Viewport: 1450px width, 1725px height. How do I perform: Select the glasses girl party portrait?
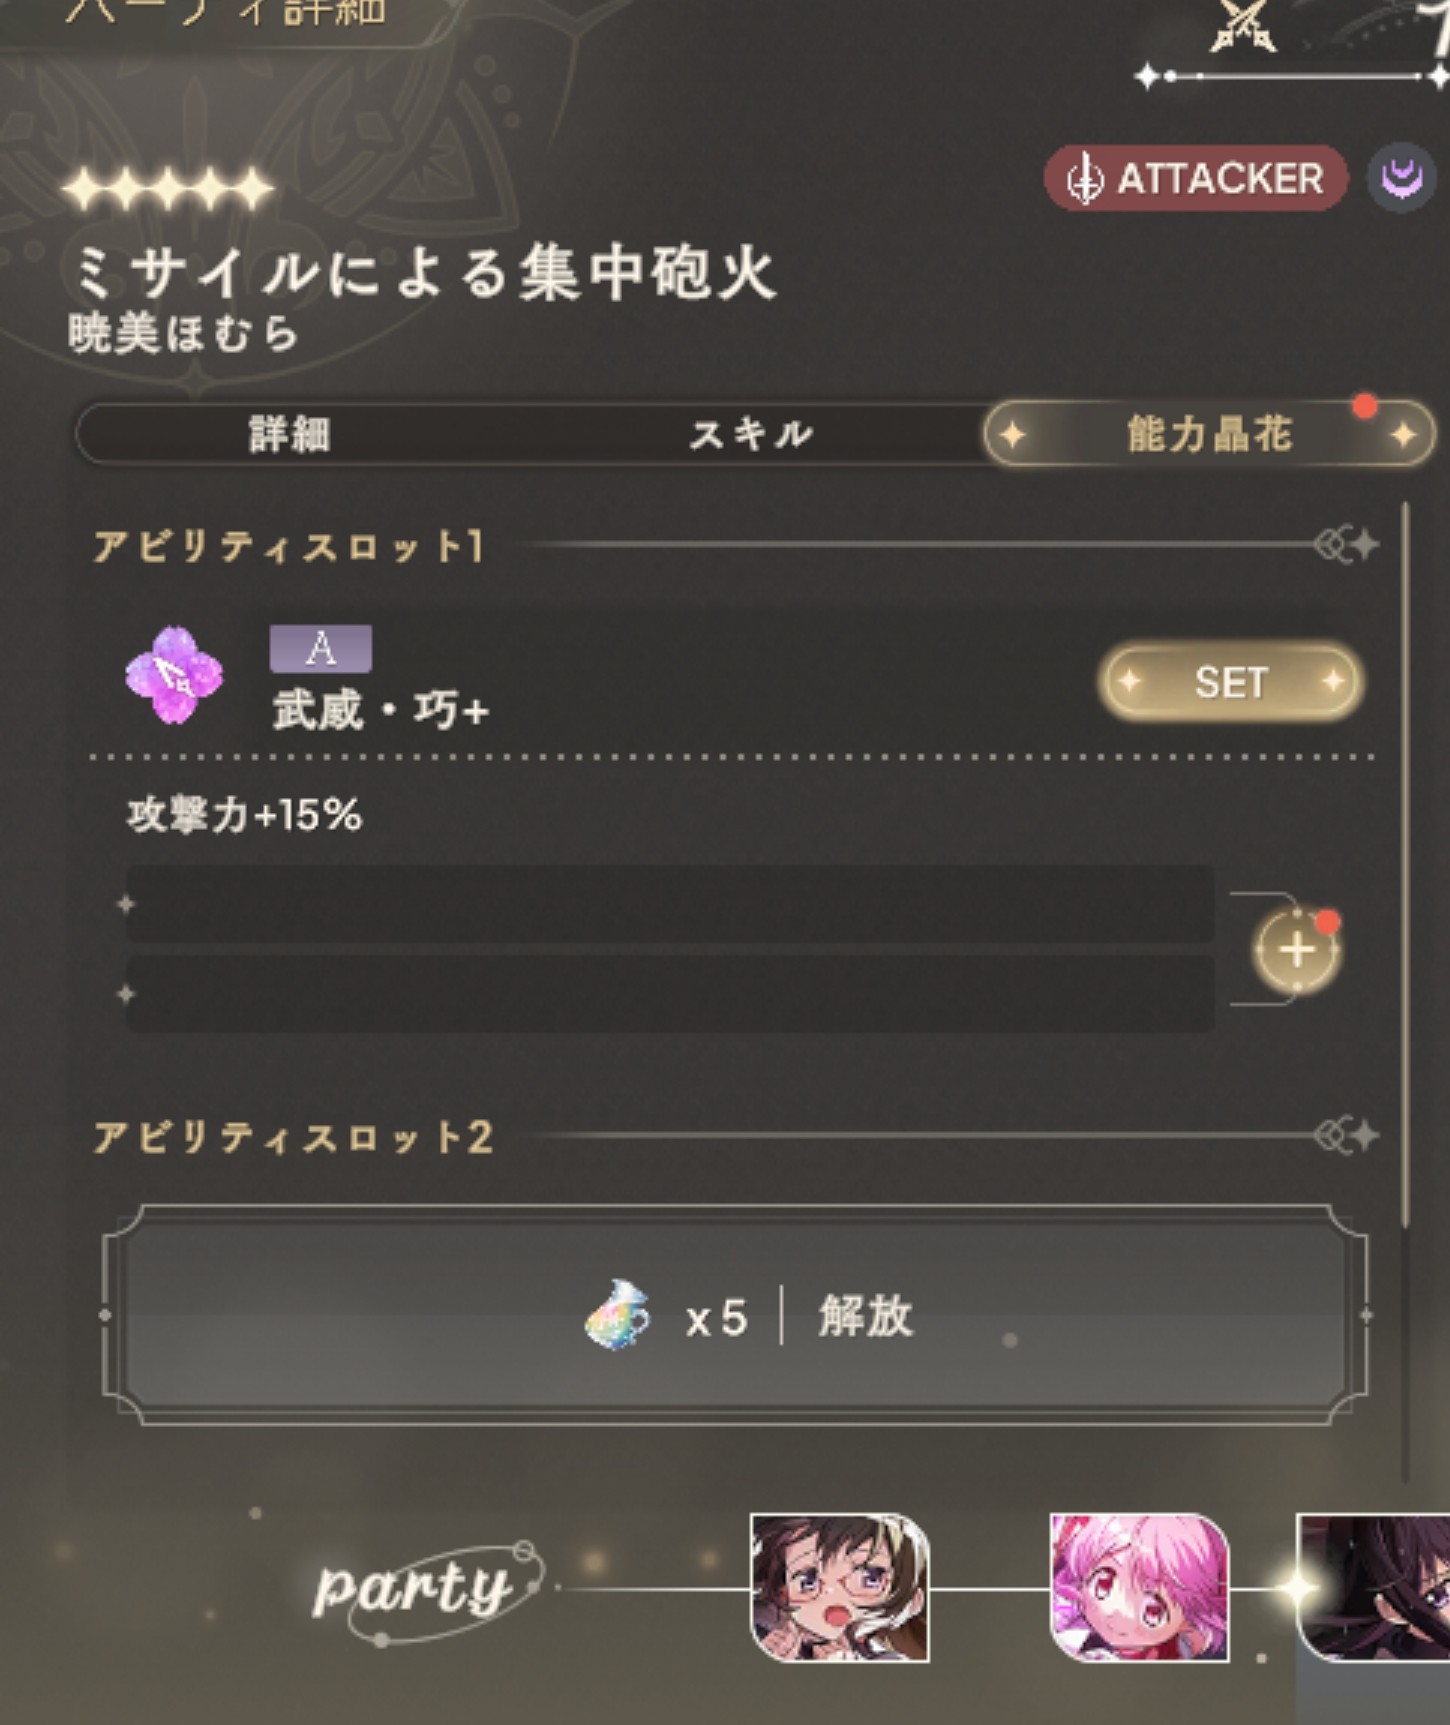840,1588
